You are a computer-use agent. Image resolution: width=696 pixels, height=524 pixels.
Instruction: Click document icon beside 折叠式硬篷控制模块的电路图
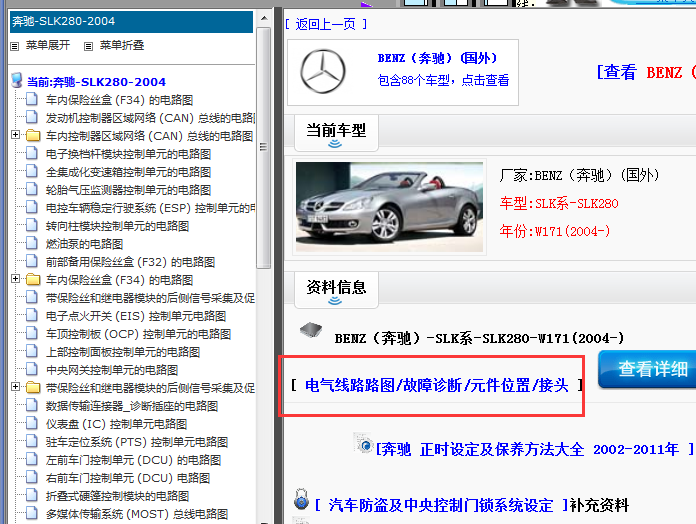(x=32, y=496)
